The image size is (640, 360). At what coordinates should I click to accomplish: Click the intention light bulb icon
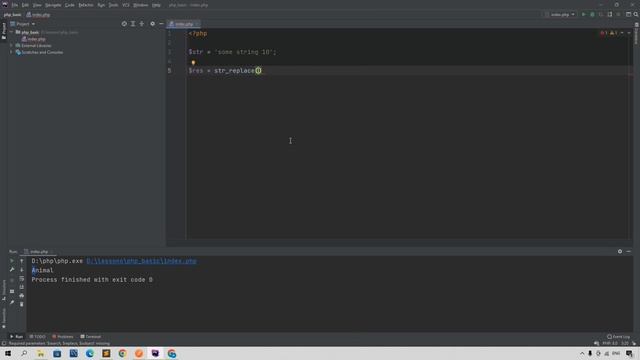(193, 62)
